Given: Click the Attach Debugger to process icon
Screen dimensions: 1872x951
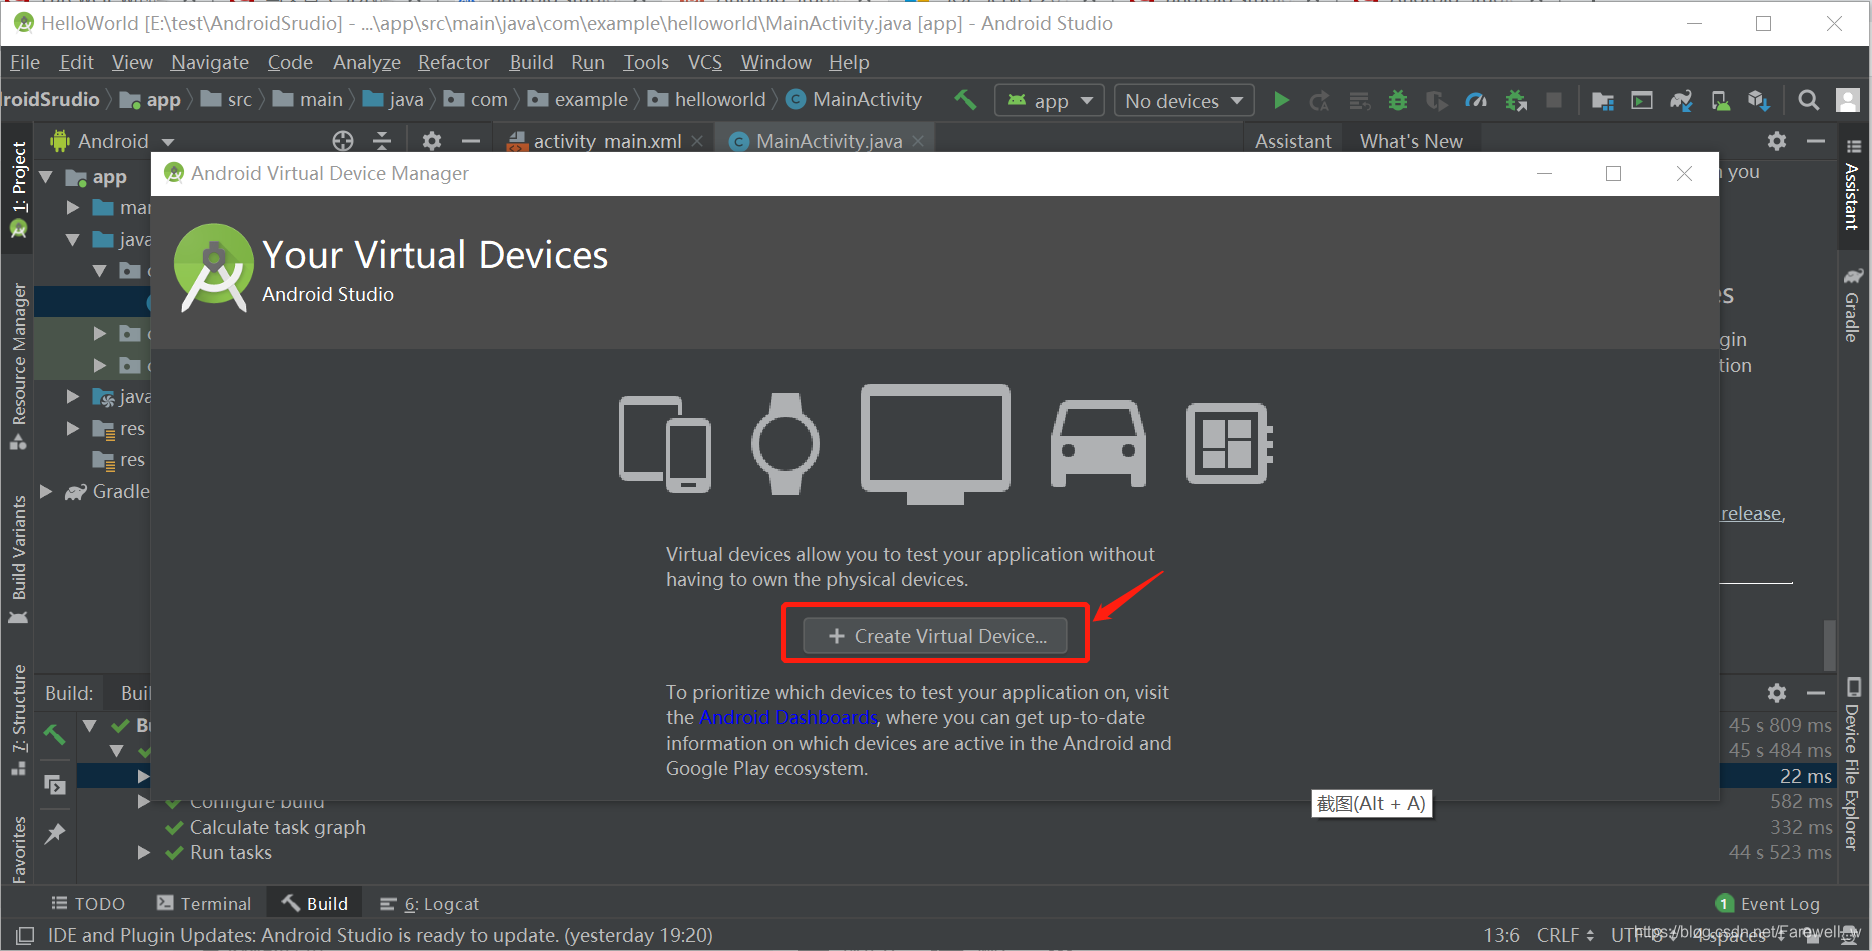Looking at the screenshot, I should click(1516, 100).
